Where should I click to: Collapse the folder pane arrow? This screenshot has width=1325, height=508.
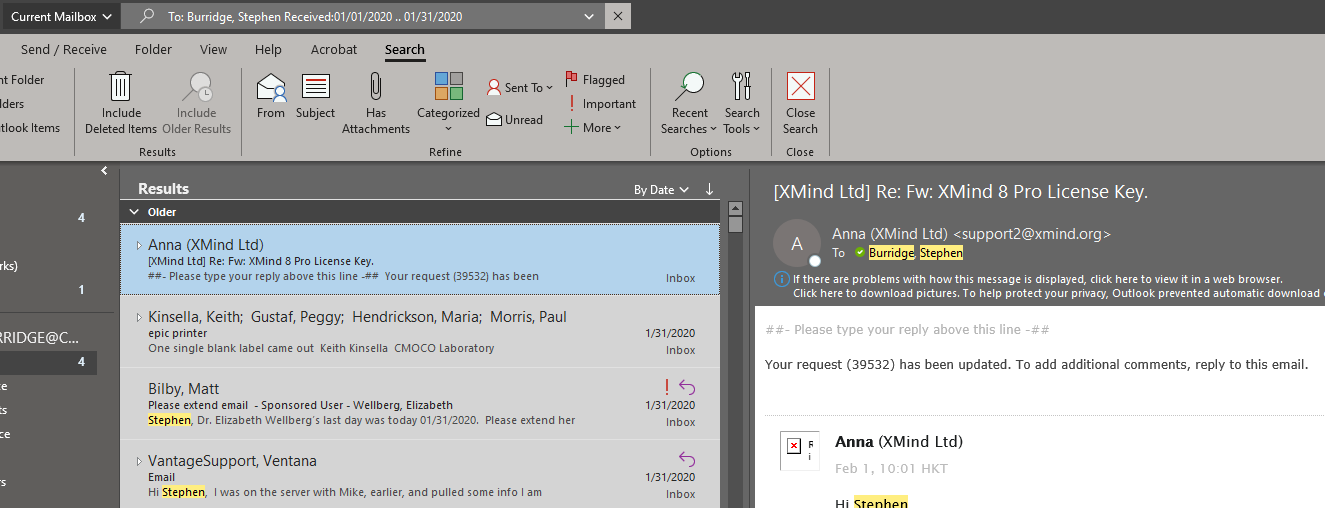pyautogui.click(x=104, y=171)
